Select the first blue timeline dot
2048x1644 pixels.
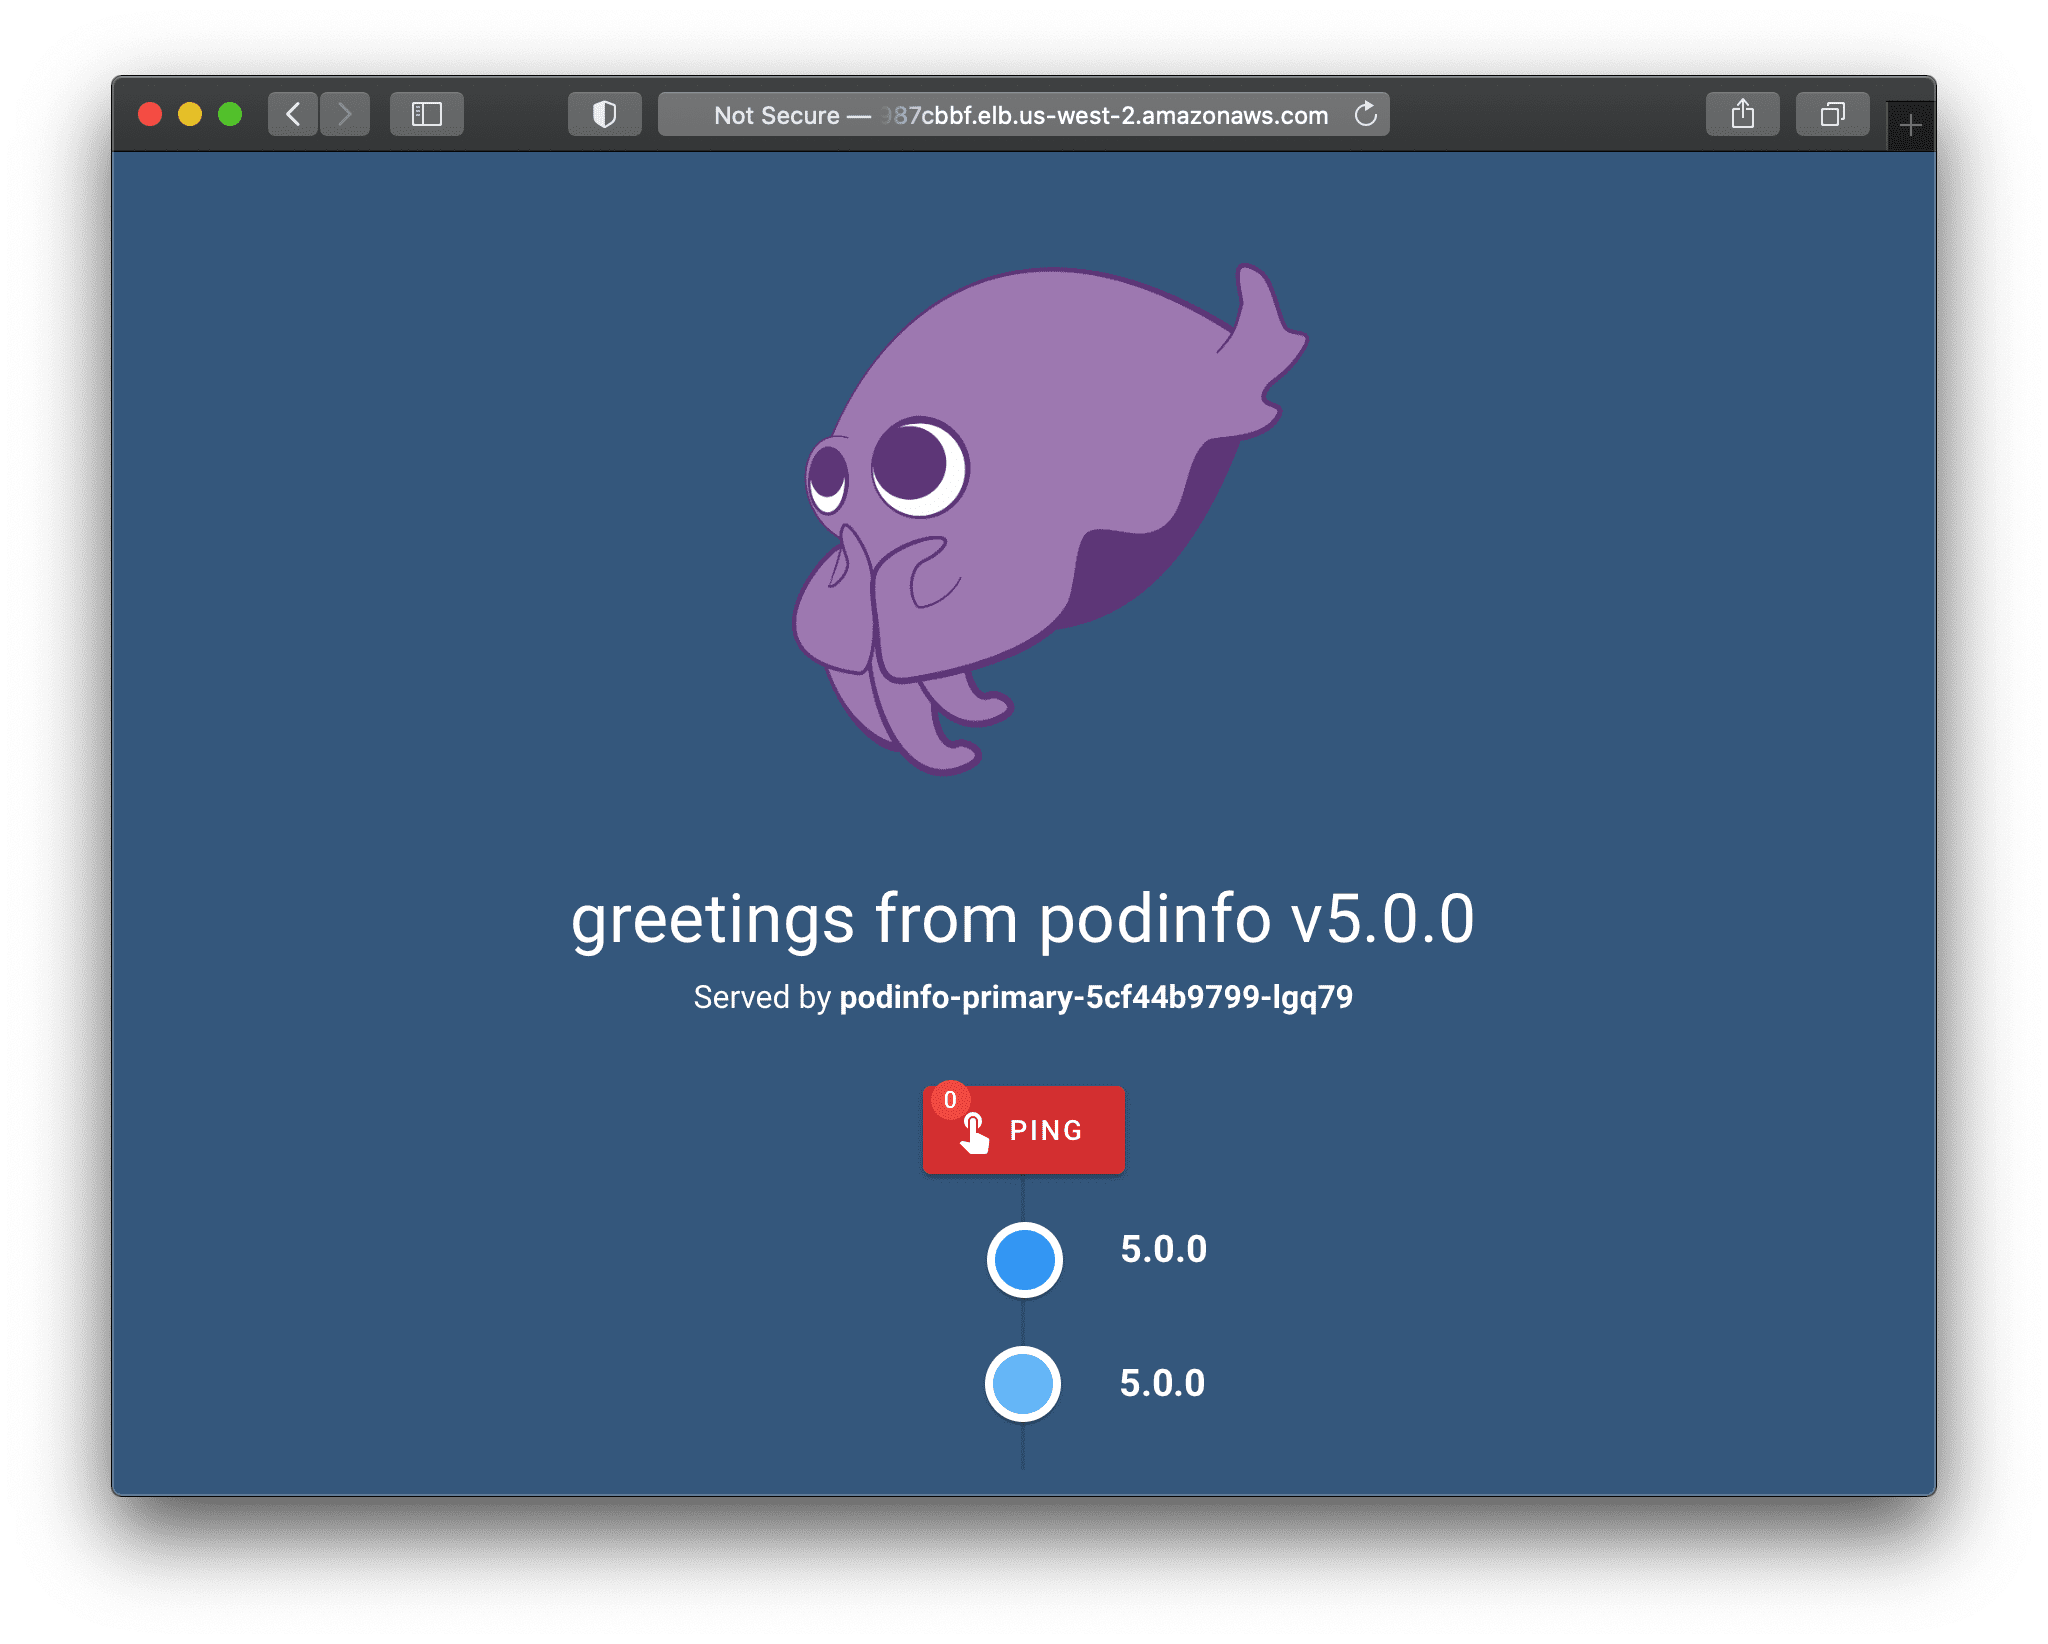pyautogui.click(x=1024, y=1260)
